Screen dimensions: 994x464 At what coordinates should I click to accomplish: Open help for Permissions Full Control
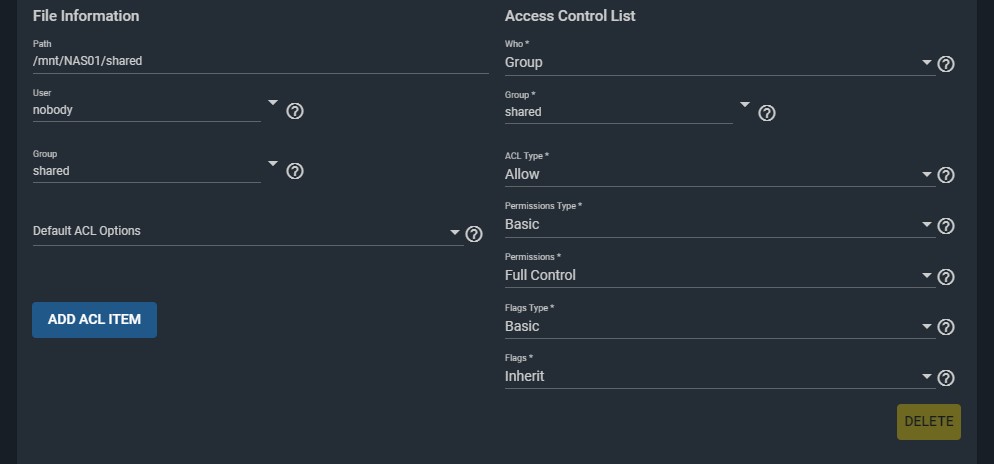946,277
